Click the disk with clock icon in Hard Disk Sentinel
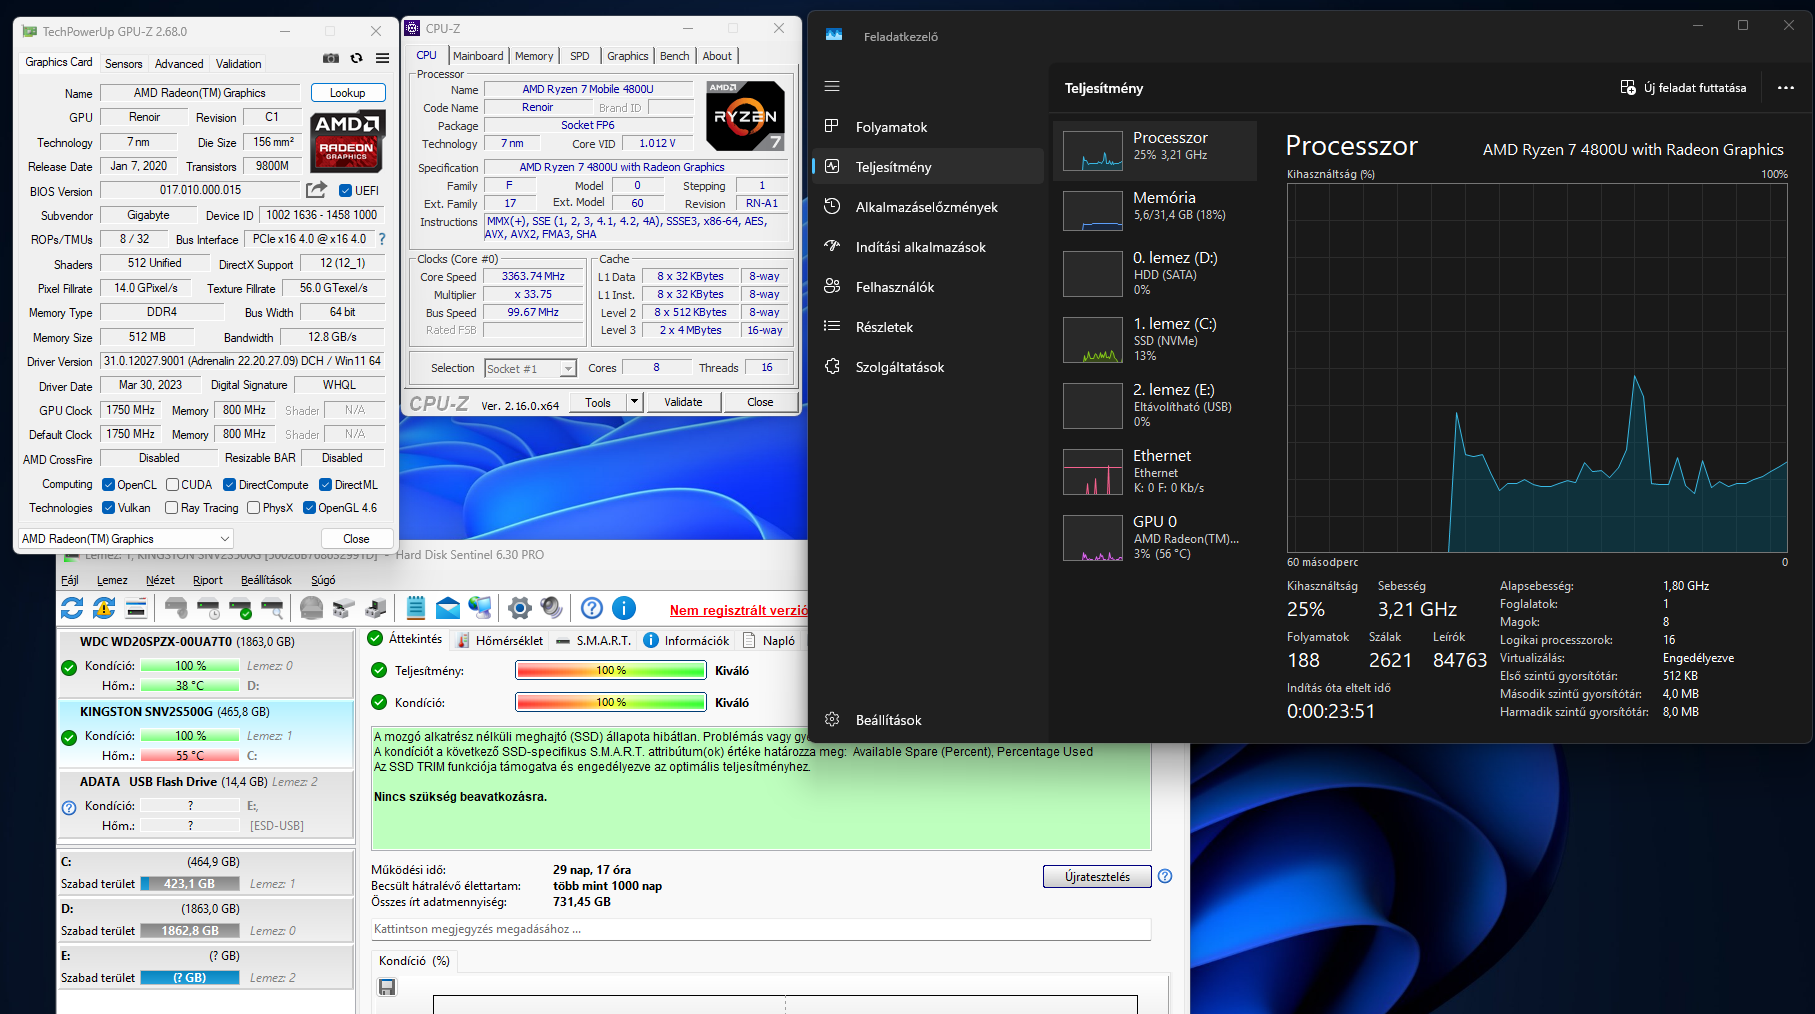The image size is (1815, 1014). (x=208, y=607)
